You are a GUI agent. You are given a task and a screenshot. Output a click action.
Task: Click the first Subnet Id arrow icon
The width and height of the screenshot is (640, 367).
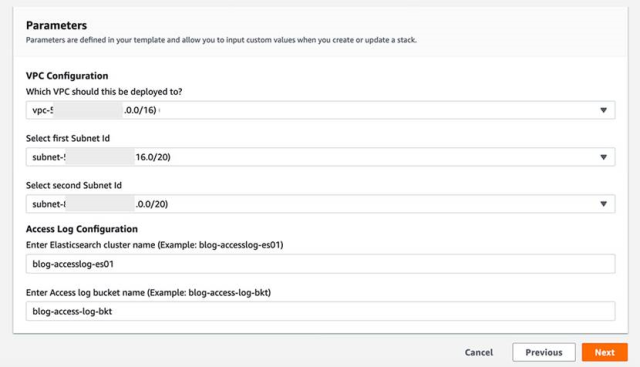click(603, 157)
